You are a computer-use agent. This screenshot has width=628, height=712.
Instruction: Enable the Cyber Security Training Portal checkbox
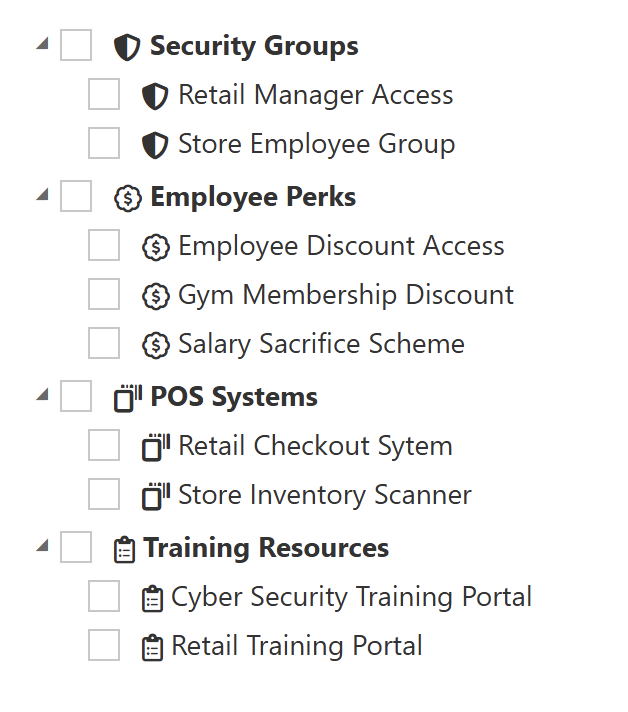coord(104,597)
